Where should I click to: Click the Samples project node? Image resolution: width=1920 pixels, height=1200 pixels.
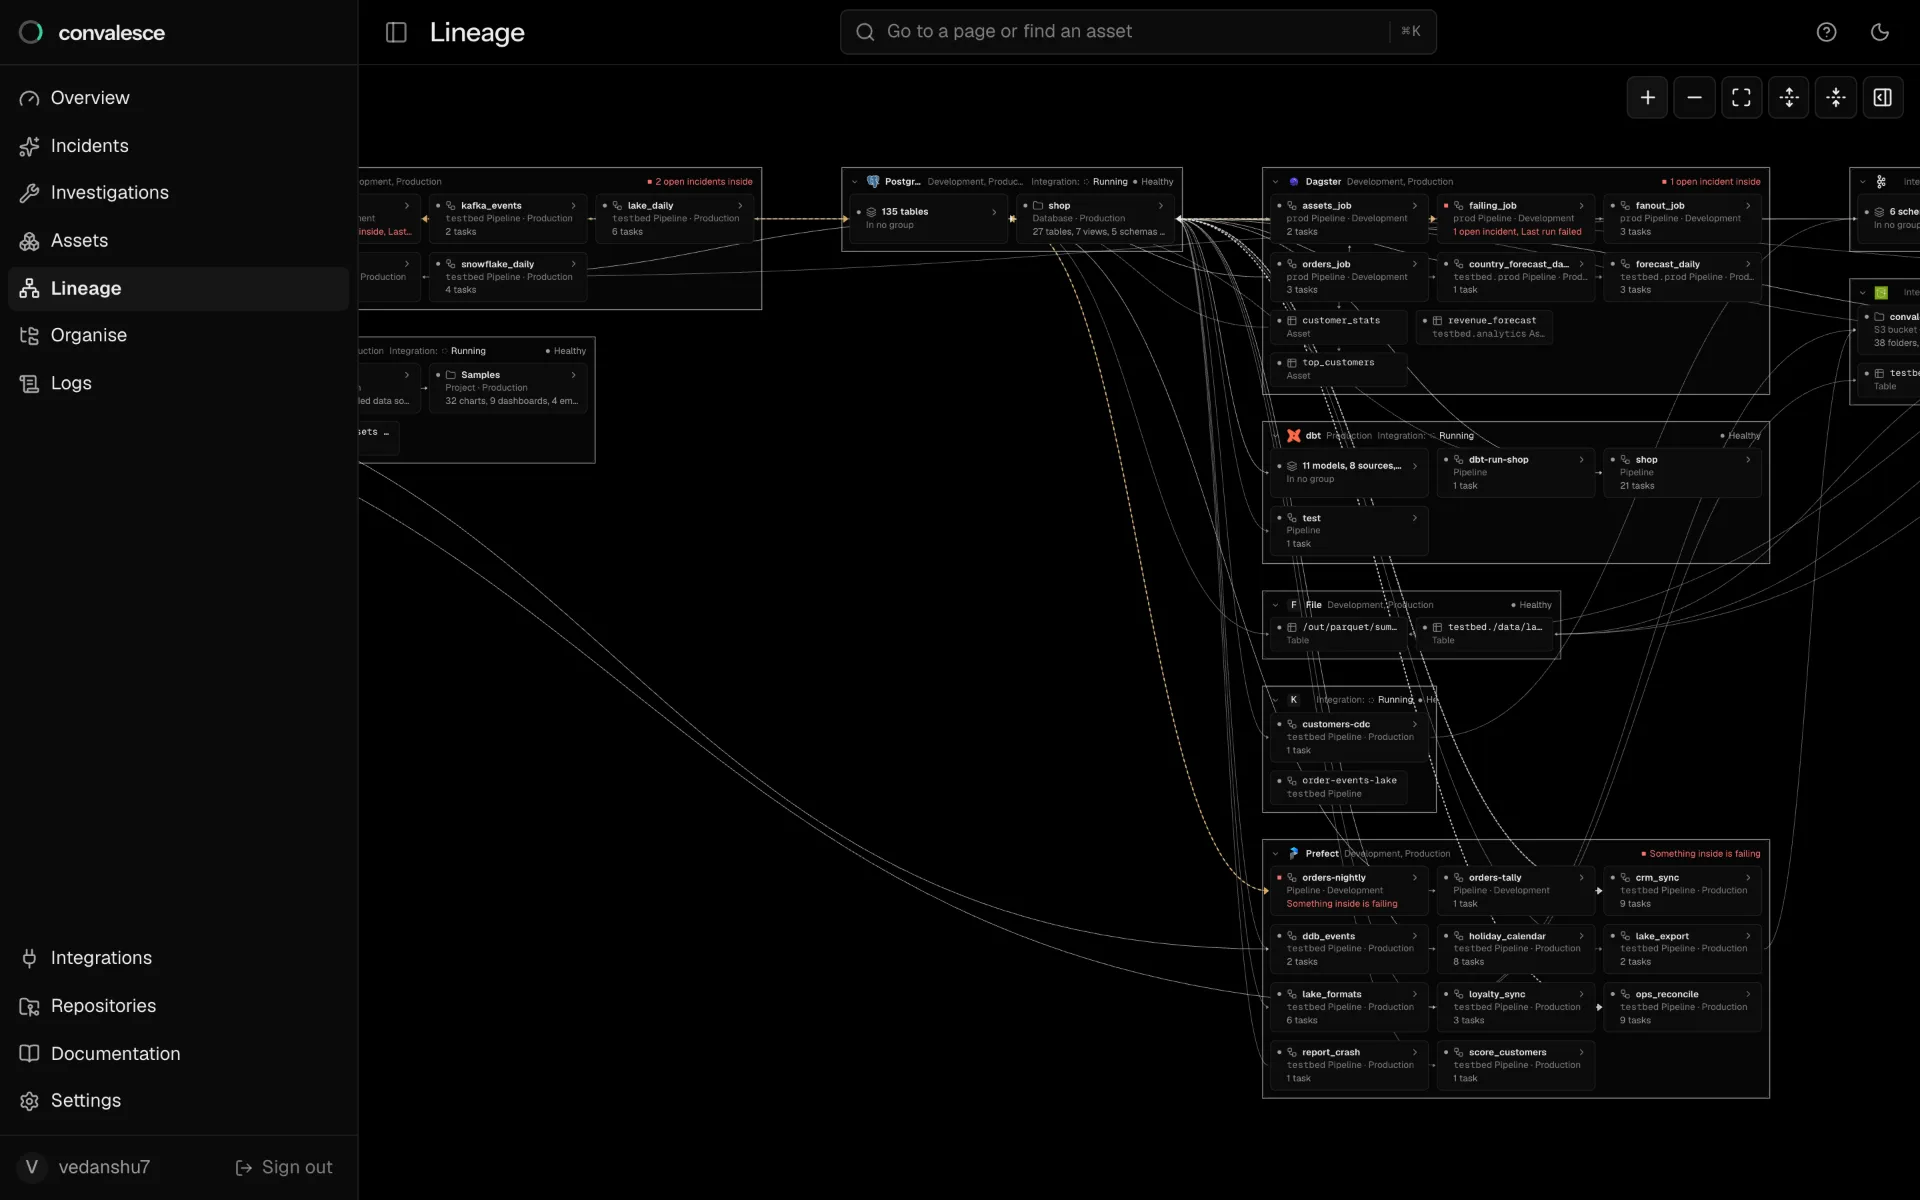click(x=508, y=387)
